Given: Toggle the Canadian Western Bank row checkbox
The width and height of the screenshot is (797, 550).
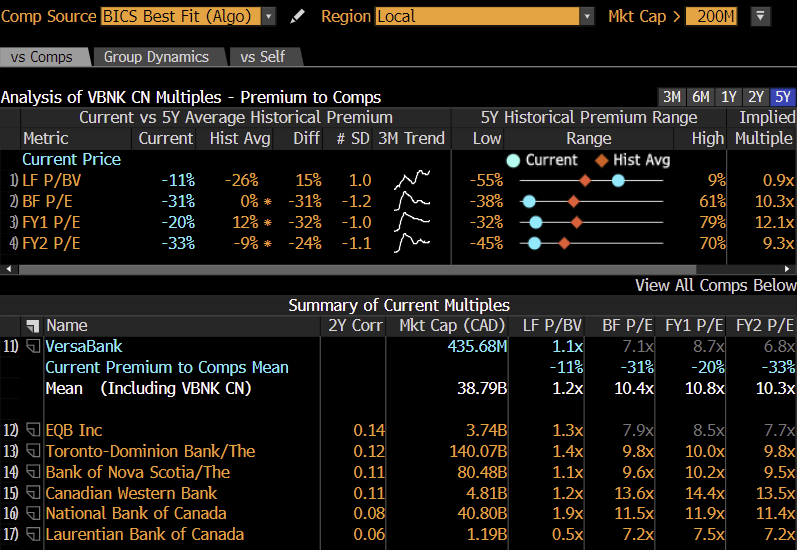Looking at the screenshot, I should [x=33, y=493].
